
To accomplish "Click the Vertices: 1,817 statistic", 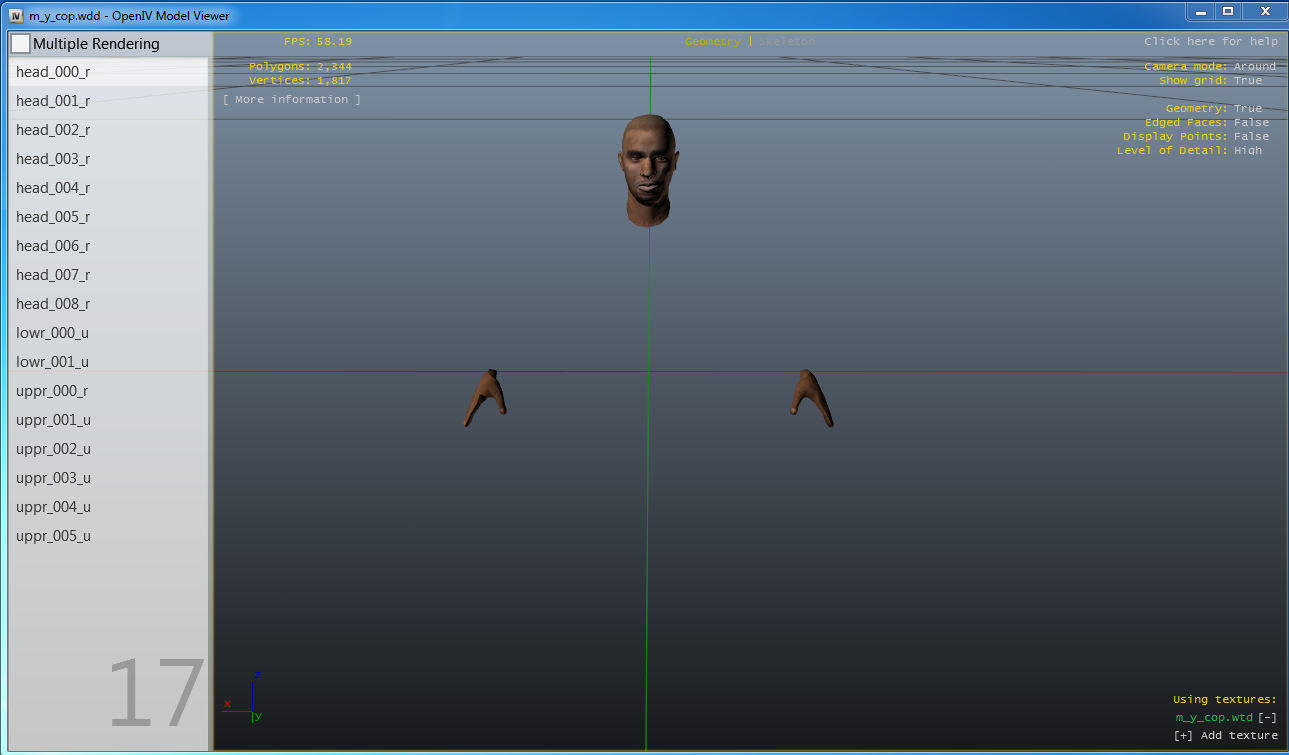I will tap(300, 80).
